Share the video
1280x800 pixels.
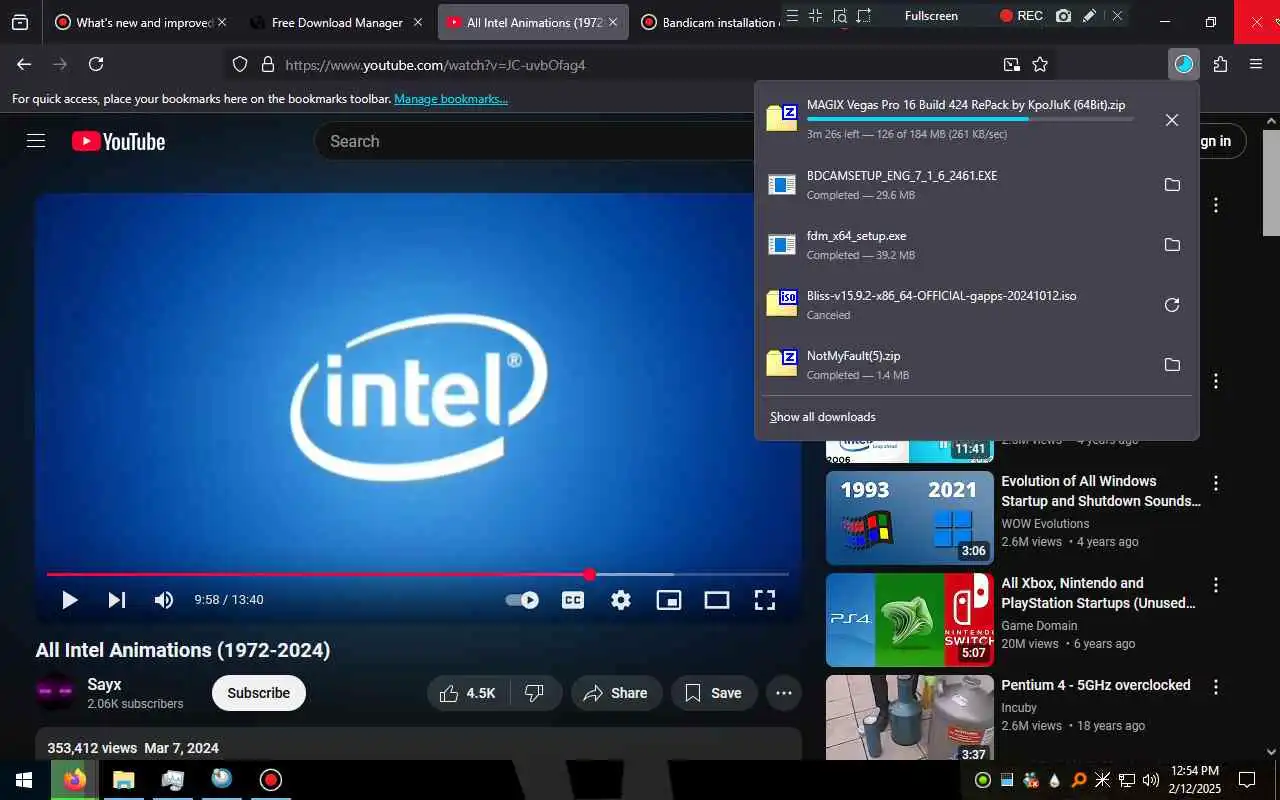tap(616, 693)
